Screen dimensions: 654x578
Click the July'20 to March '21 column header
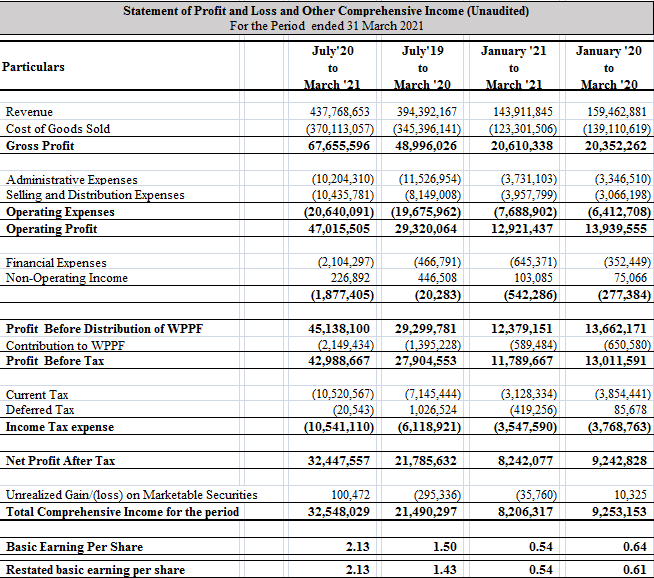[333, 66]
